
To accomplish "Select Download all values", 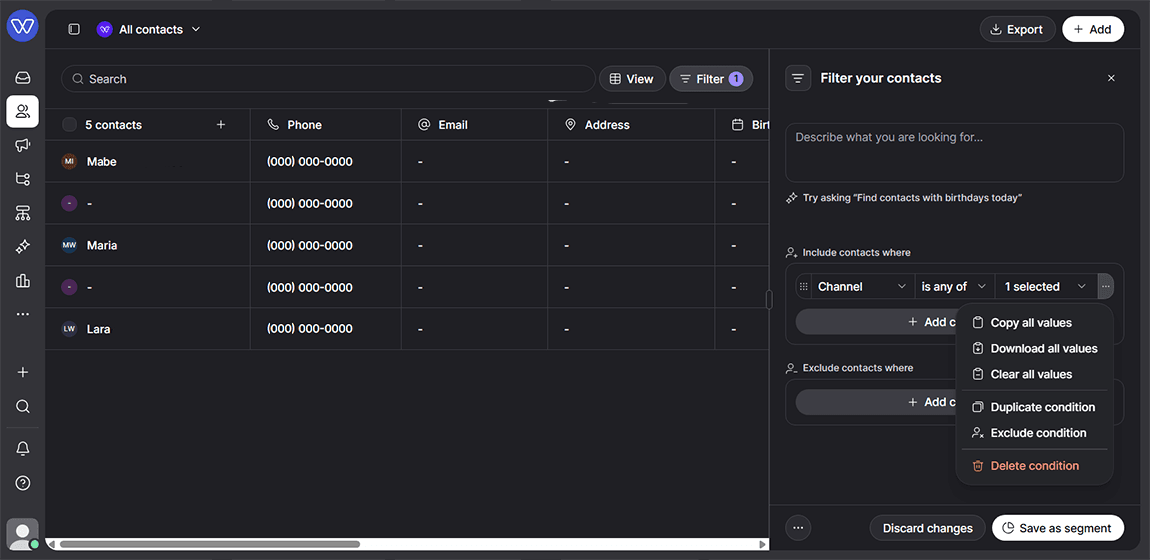I will click(1034, 348).
